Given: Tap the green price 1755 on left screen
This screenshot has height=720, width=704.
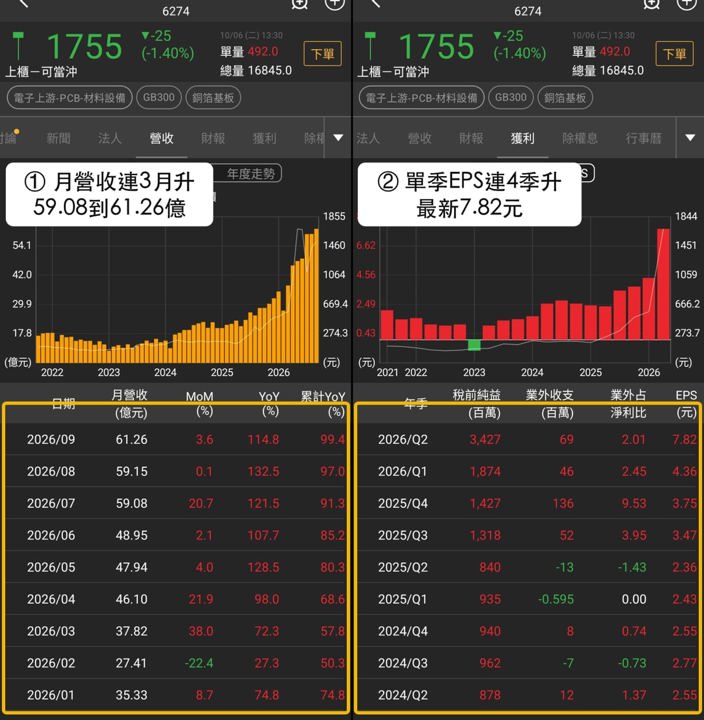Looking at the screenshot, I should point(85,47).
